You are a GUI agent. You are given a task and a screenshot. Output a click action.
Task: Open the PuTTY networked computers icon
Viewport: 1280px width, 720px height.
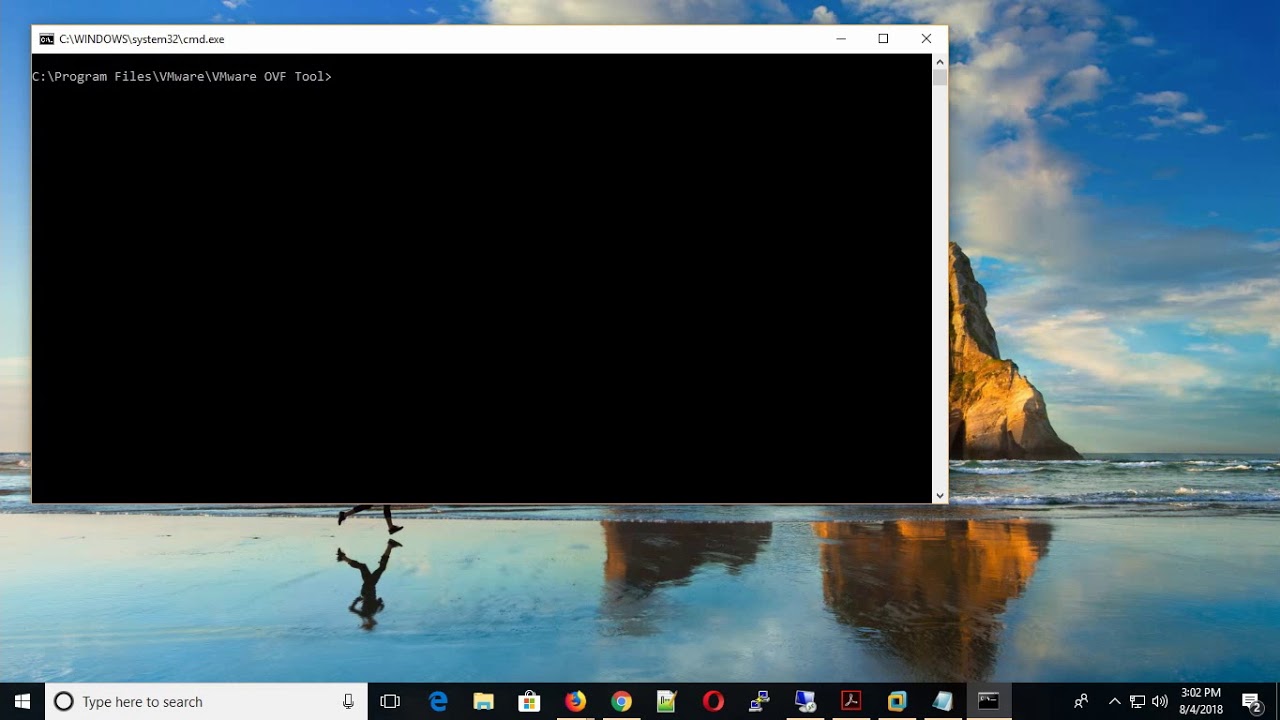759,701
